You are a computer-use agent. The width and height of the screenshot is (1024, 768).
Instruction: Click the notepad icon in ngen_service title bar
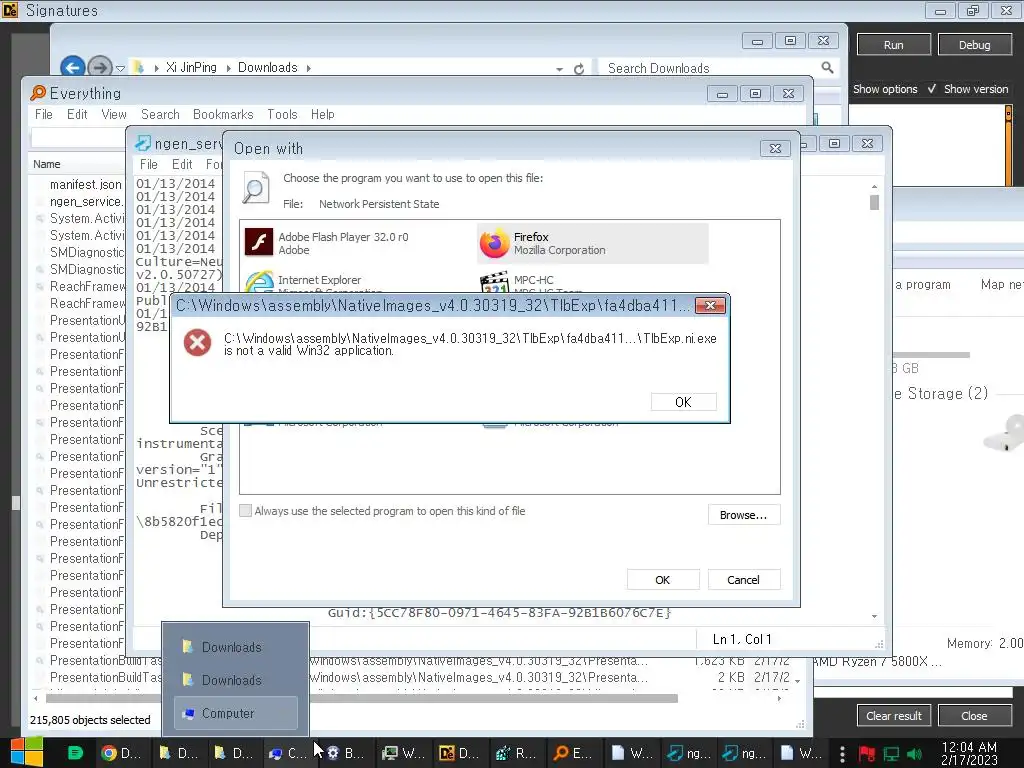point(142,143)
